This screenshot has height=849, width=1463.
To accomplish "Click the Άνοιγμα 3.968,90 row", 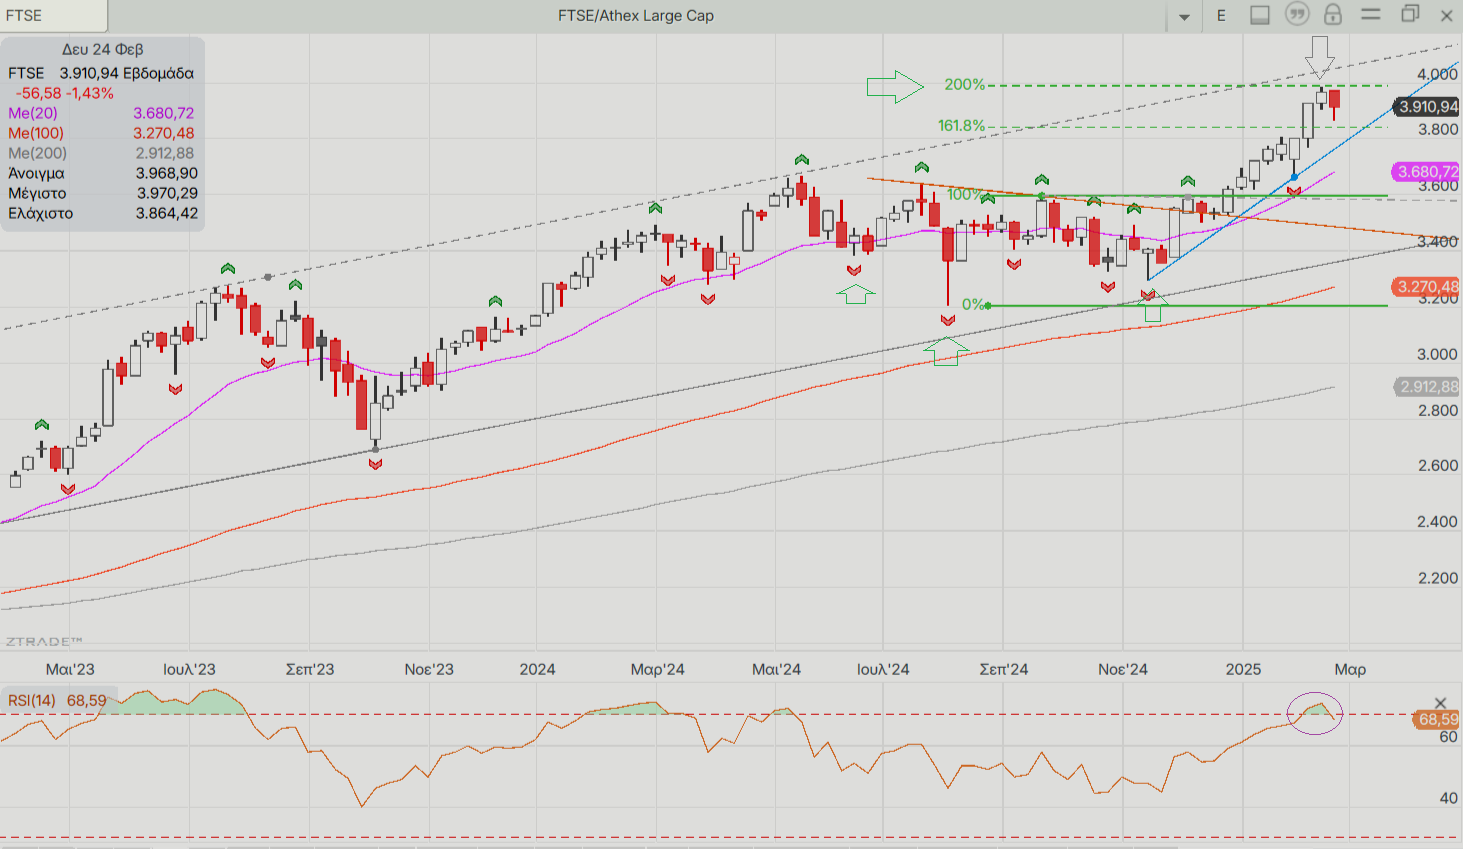I will pyautogui.click(x=103, y=173).
